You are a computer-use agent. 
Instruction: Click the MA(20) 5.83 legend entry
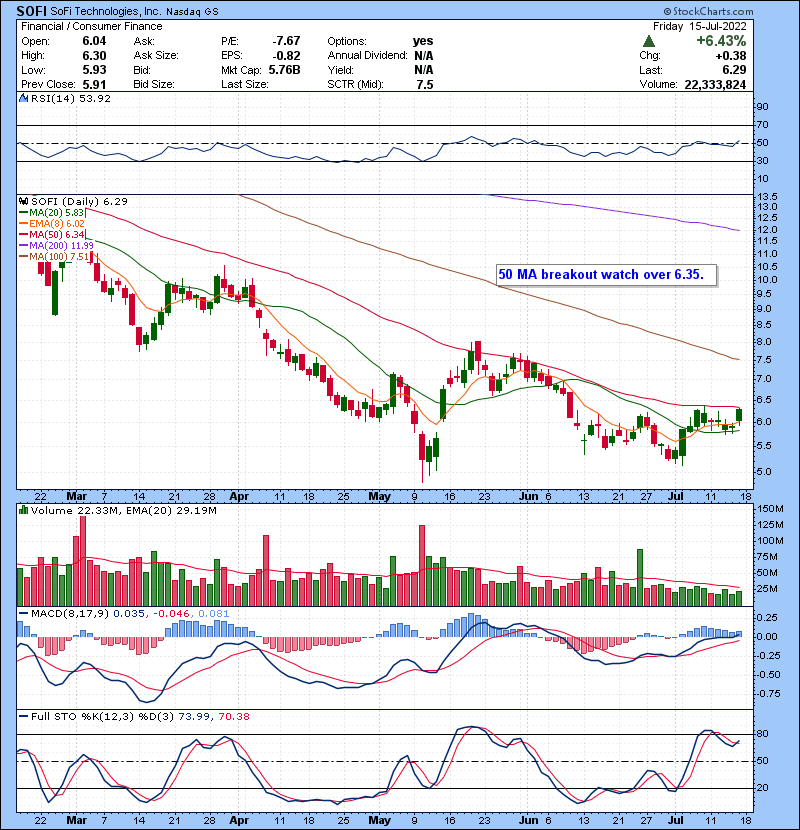[x=51, y=212]
